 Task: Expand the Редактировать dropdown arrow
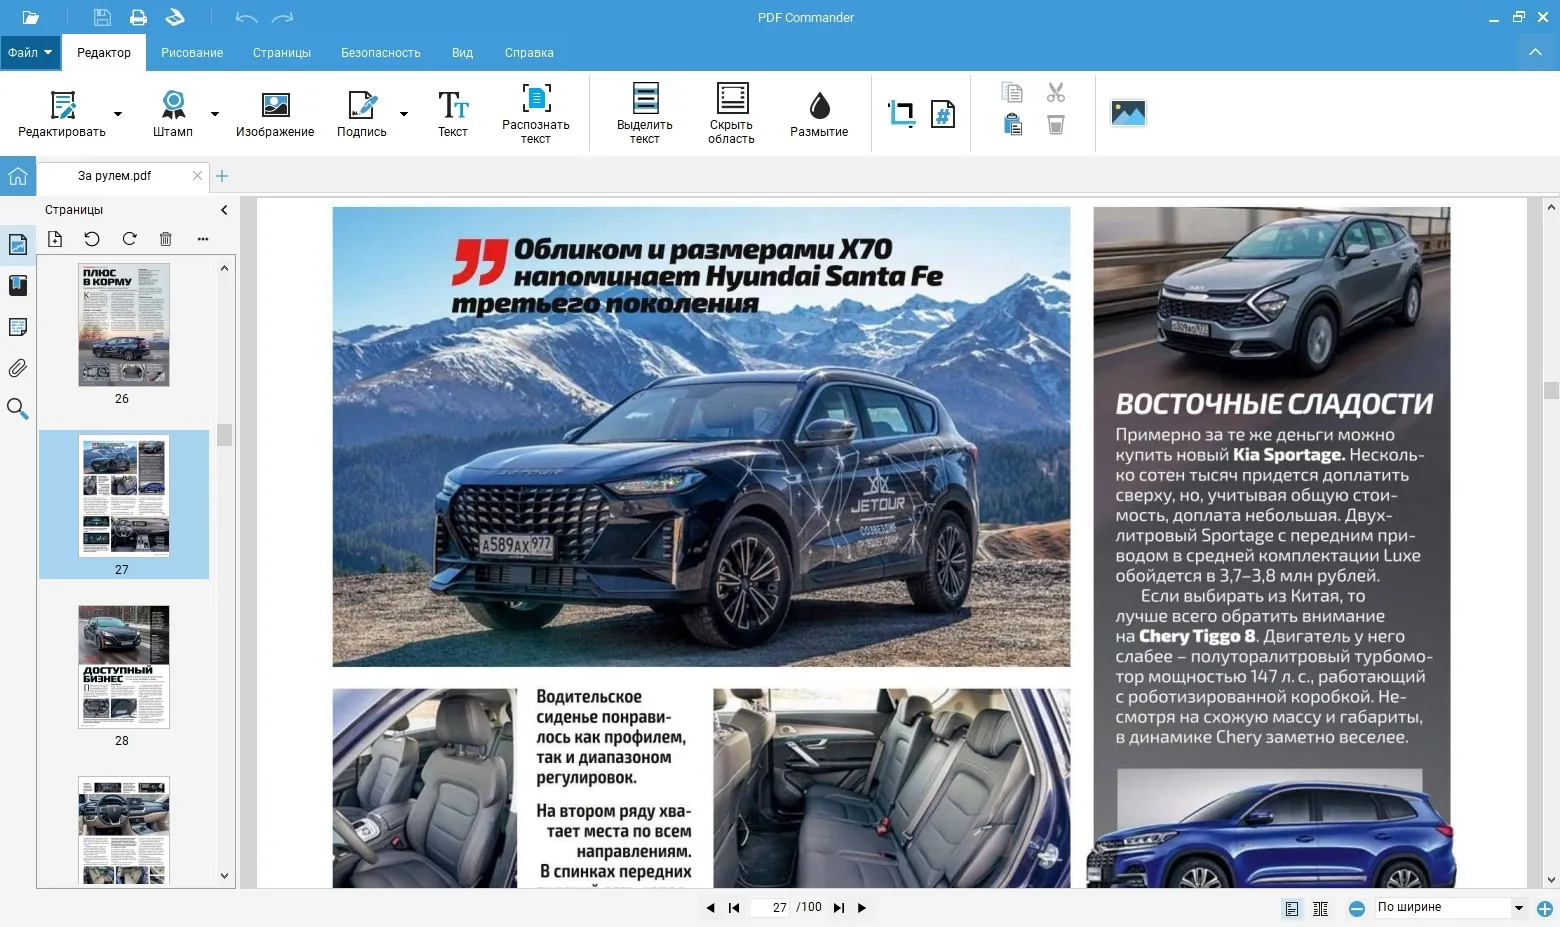click(118, 114)
